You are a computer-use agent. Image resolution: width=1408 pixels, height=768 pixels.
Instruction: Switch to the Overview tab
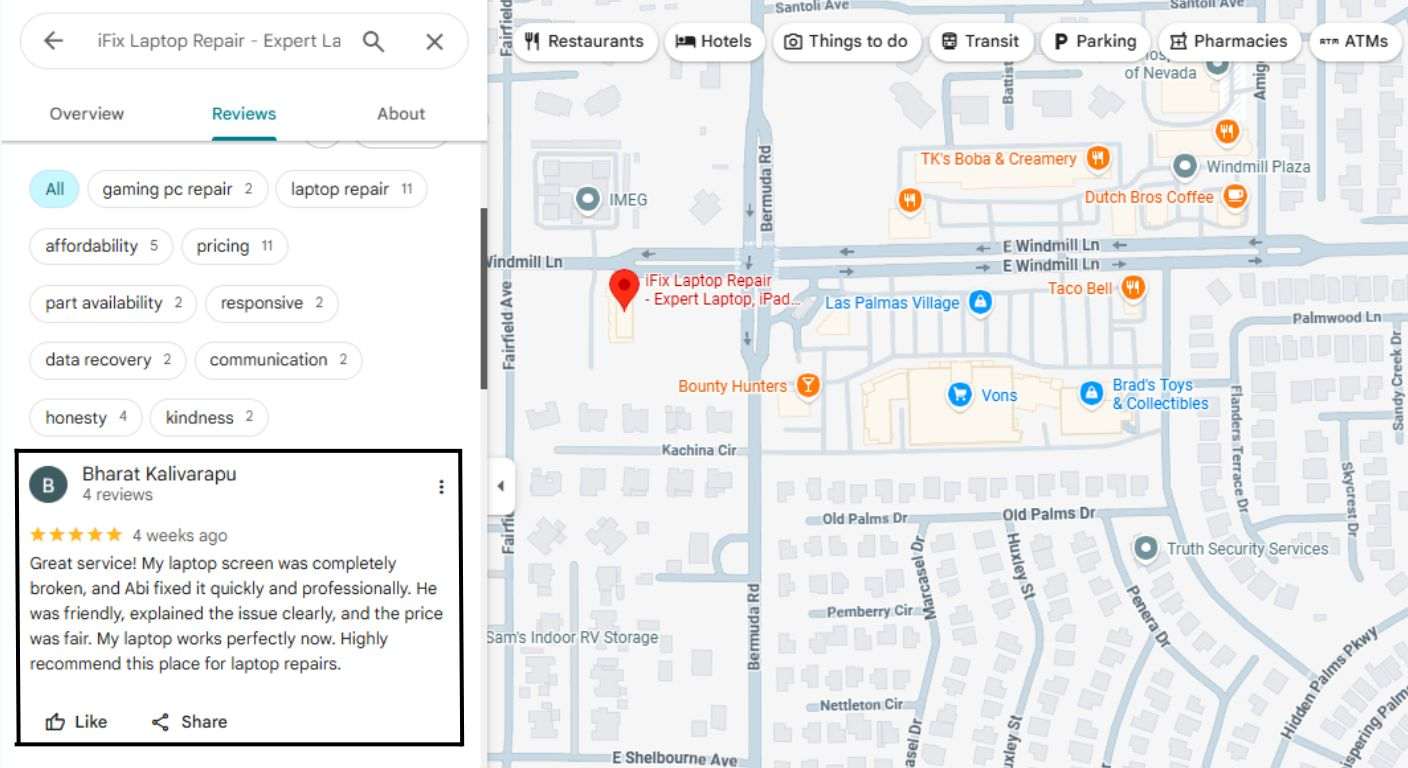tap(87, 114)
